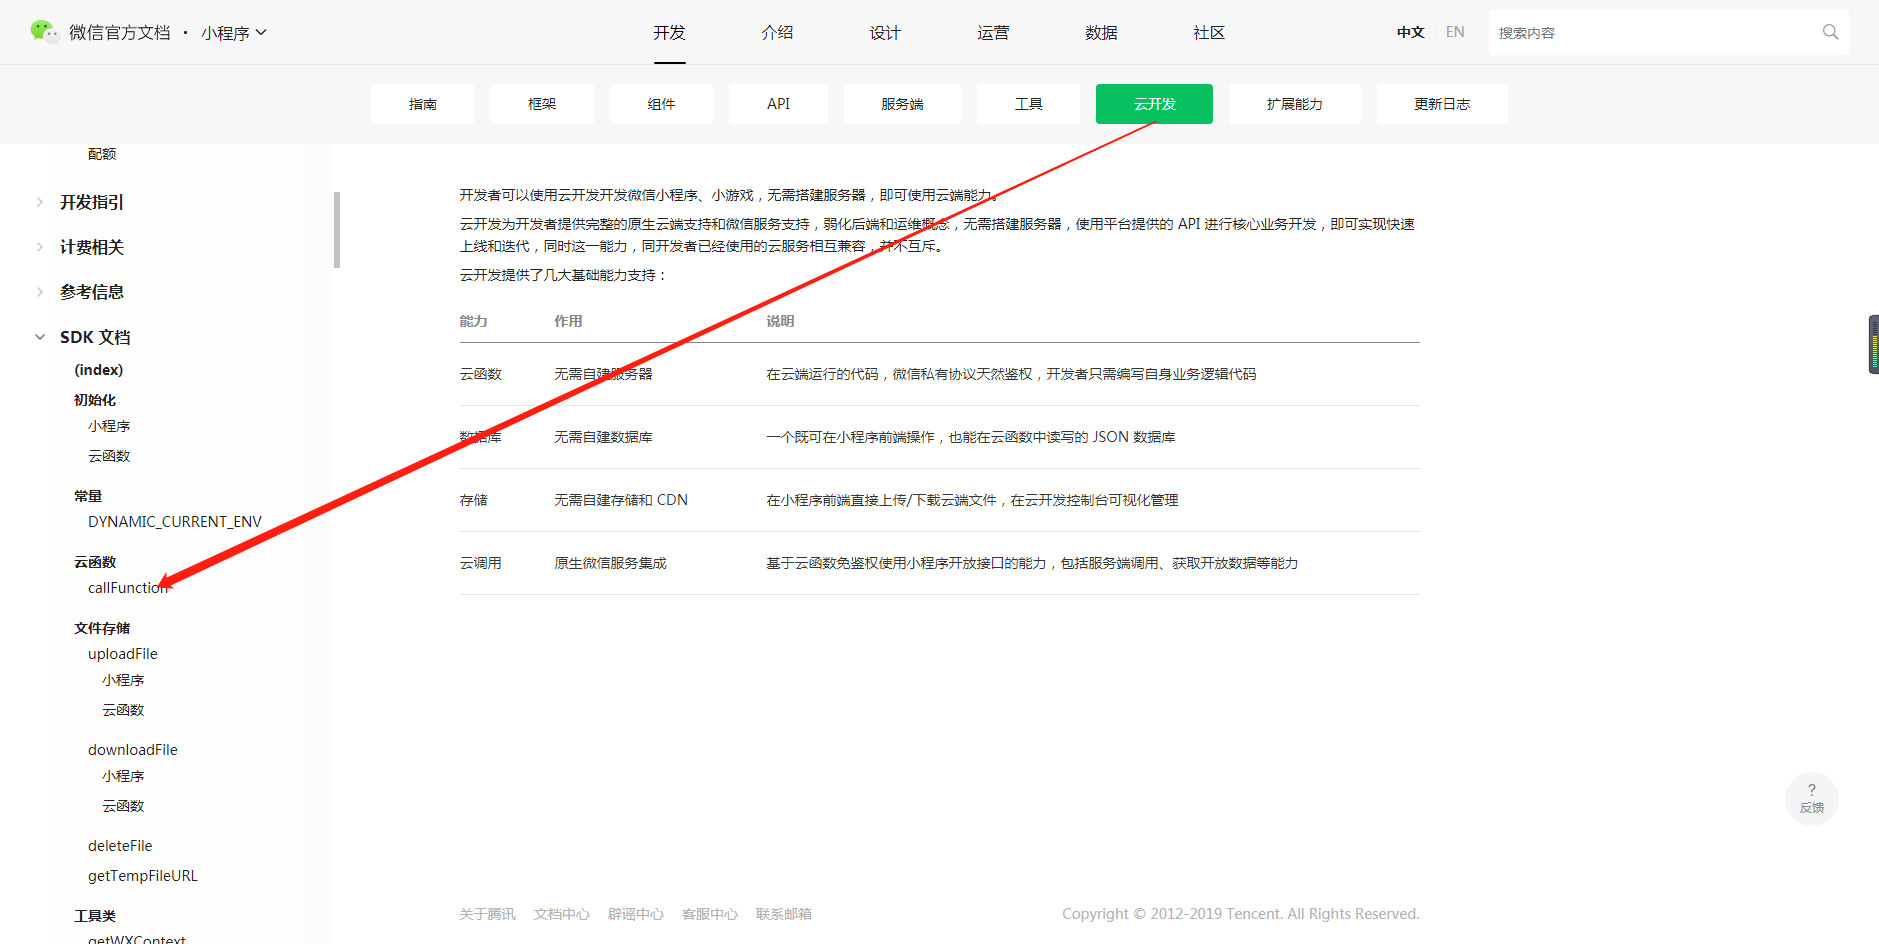
Task: Open the uploadFile doc
Action: 123,654
